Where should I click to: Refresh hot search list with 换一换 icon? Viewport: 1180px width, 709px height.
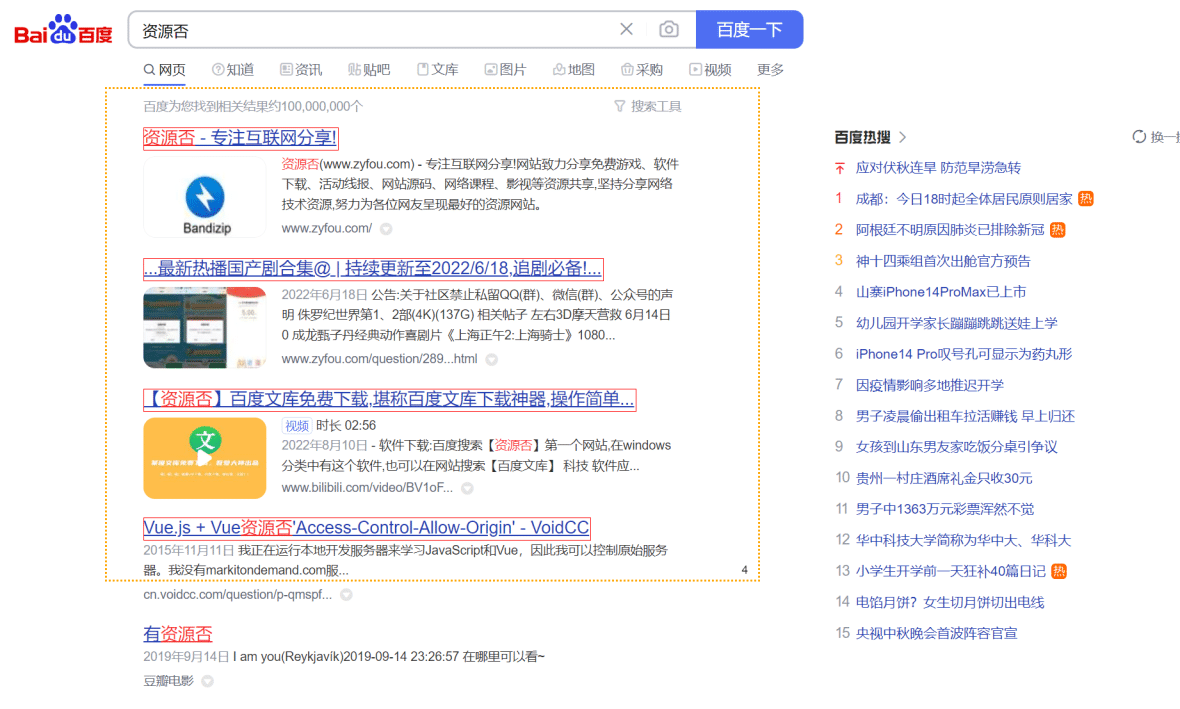click(1139, 137)
